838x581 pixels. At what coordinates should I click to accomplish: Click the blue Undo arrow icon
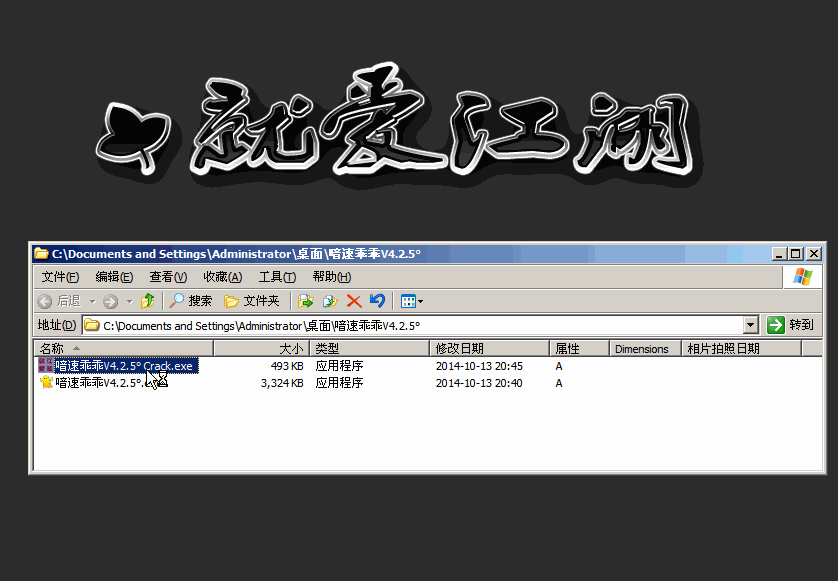tap(377, 301)
